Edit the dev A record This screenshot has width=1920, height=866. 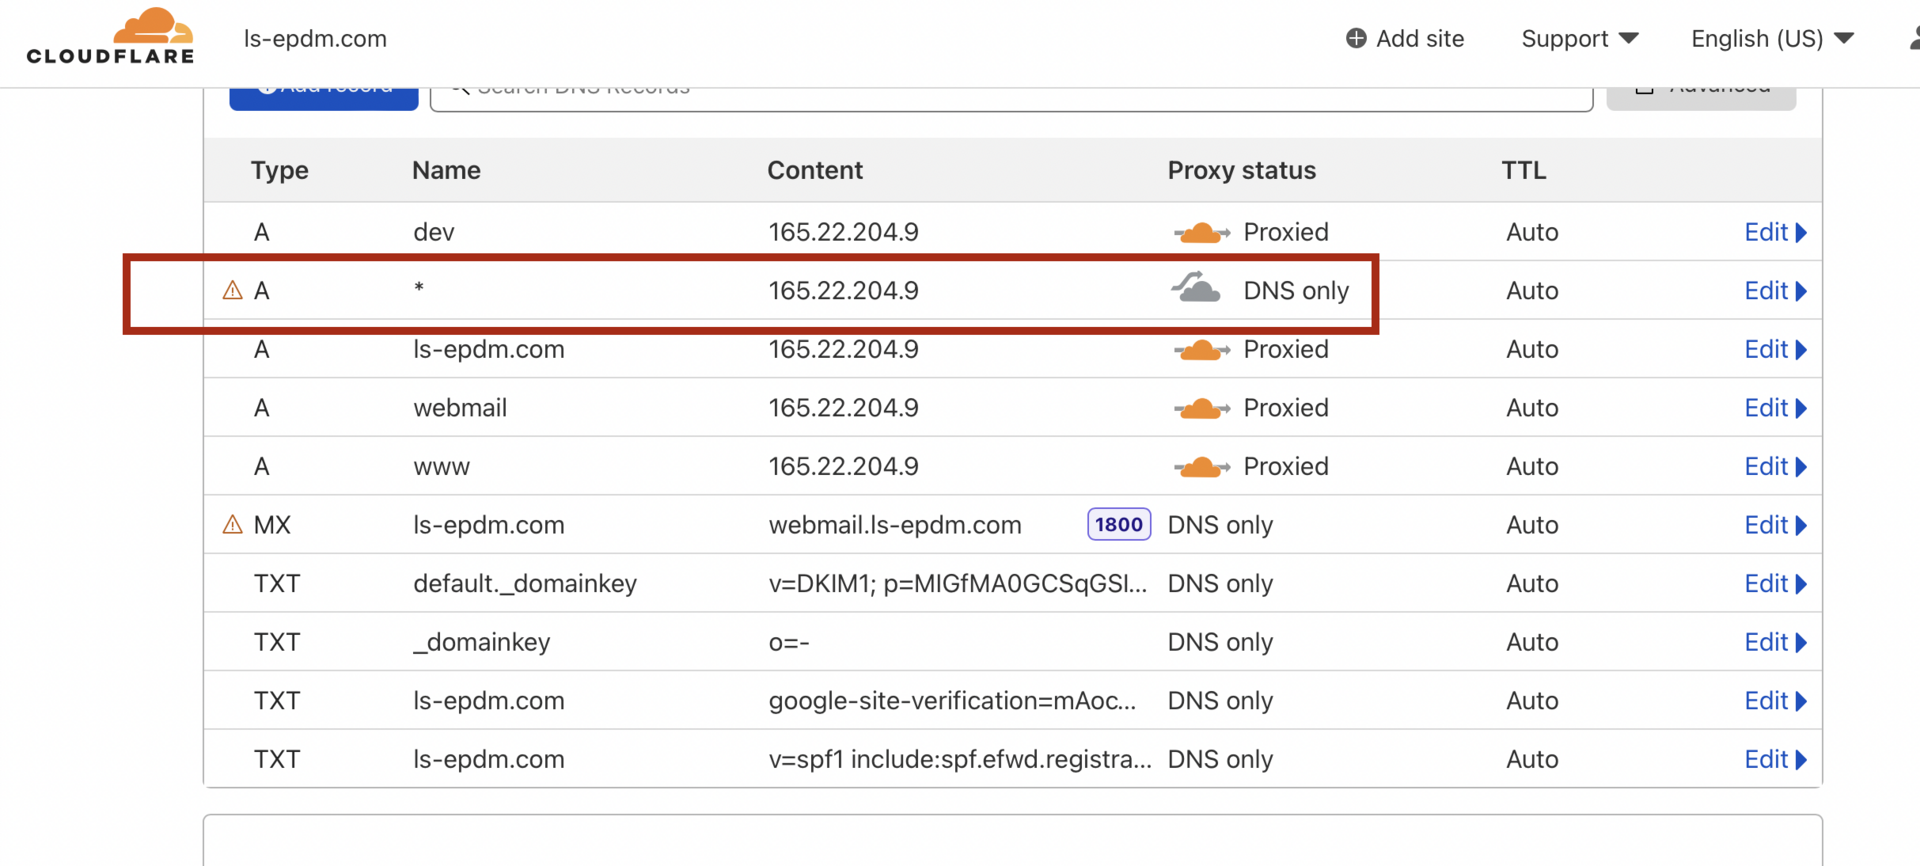coord(1775,232)
